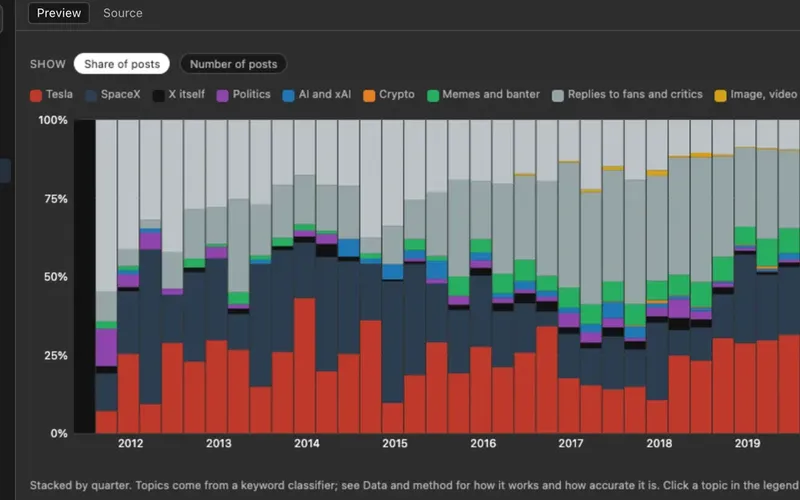Screen dimensions: 800x500
Task: Click the SHOW label
Action: pos(48,64)
